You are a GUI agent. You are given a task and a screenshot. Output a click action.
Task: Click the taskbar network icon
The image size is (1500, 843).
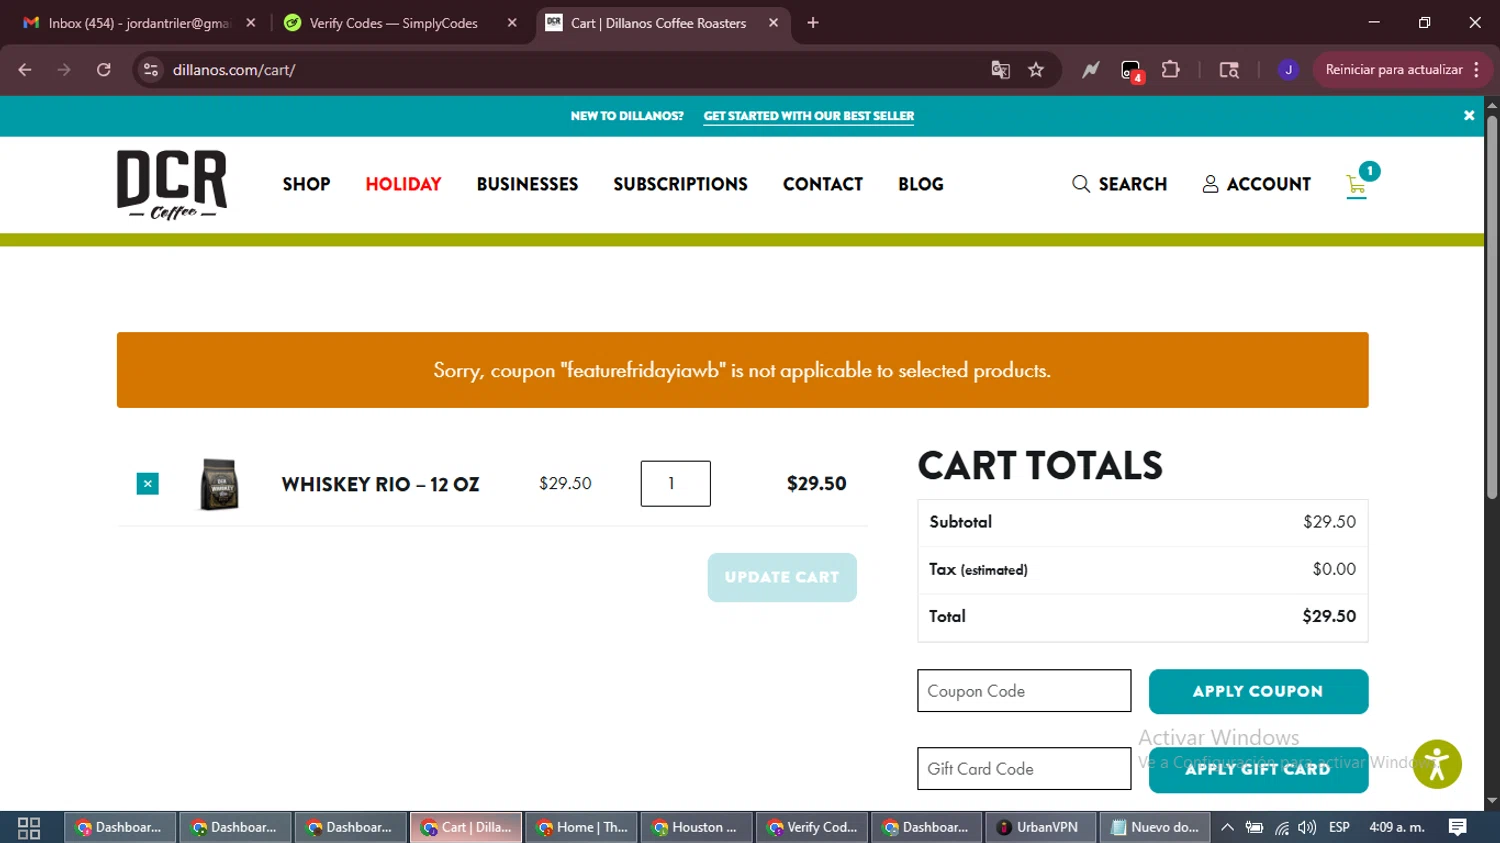click(1282, 828)
